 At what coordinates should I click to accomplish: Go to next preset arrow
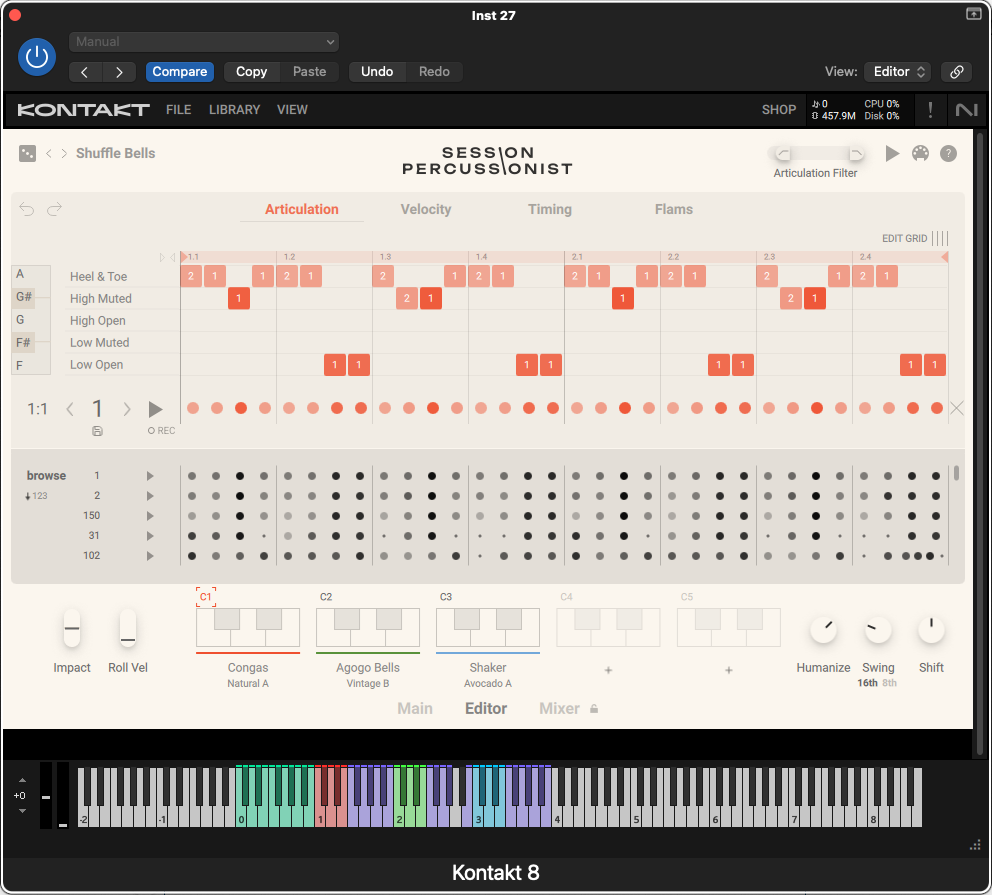[x=119, y=72]
